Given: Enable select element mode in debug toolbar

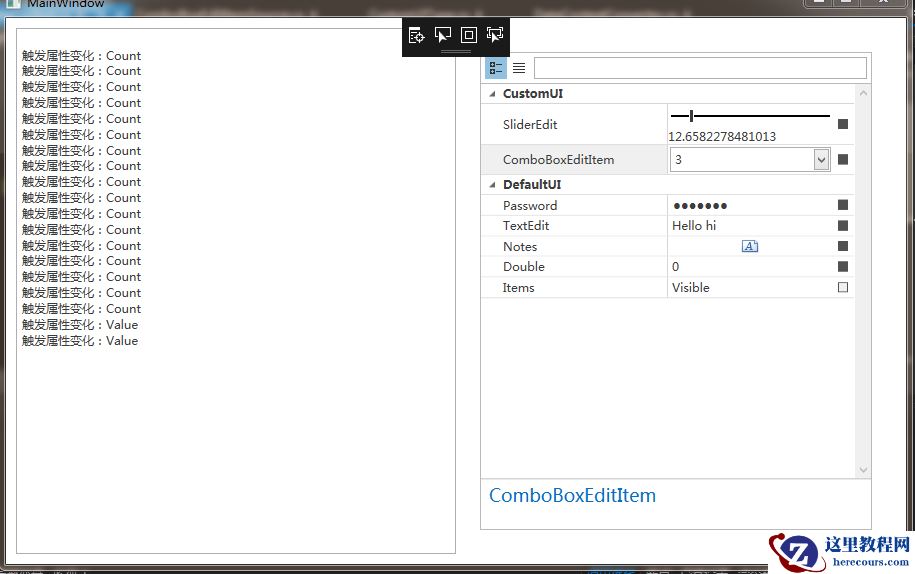Looking at the screenshot, I should (x=442, y=36).
